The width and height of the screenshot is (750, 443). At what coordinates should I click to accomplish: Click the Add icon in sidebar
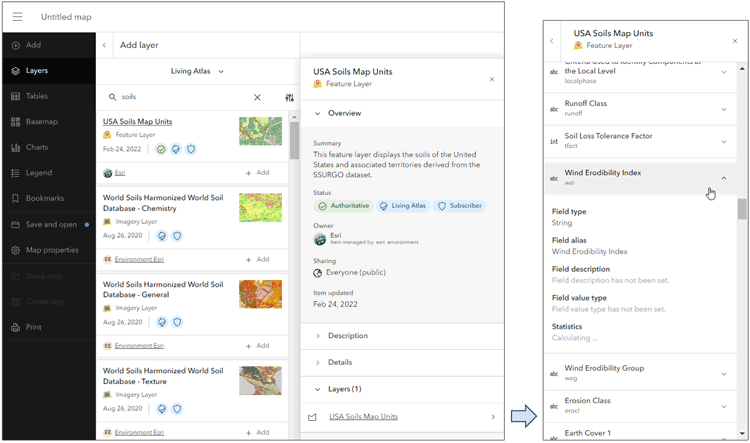pyautogui.click(x=16, y=45)
